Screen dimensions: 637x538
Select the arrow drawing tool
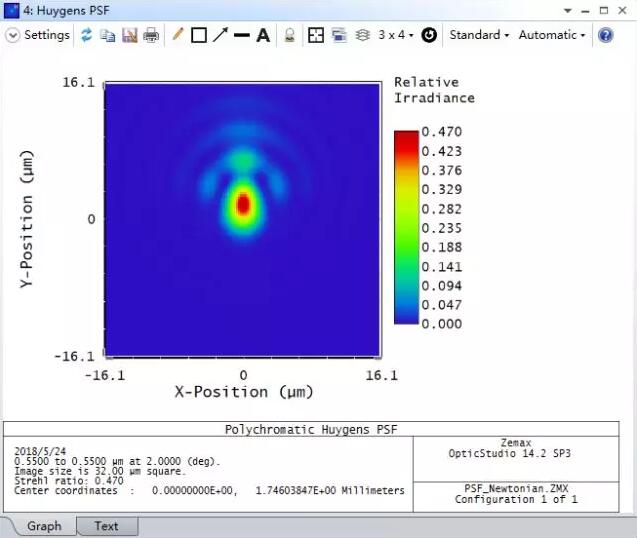220,35
